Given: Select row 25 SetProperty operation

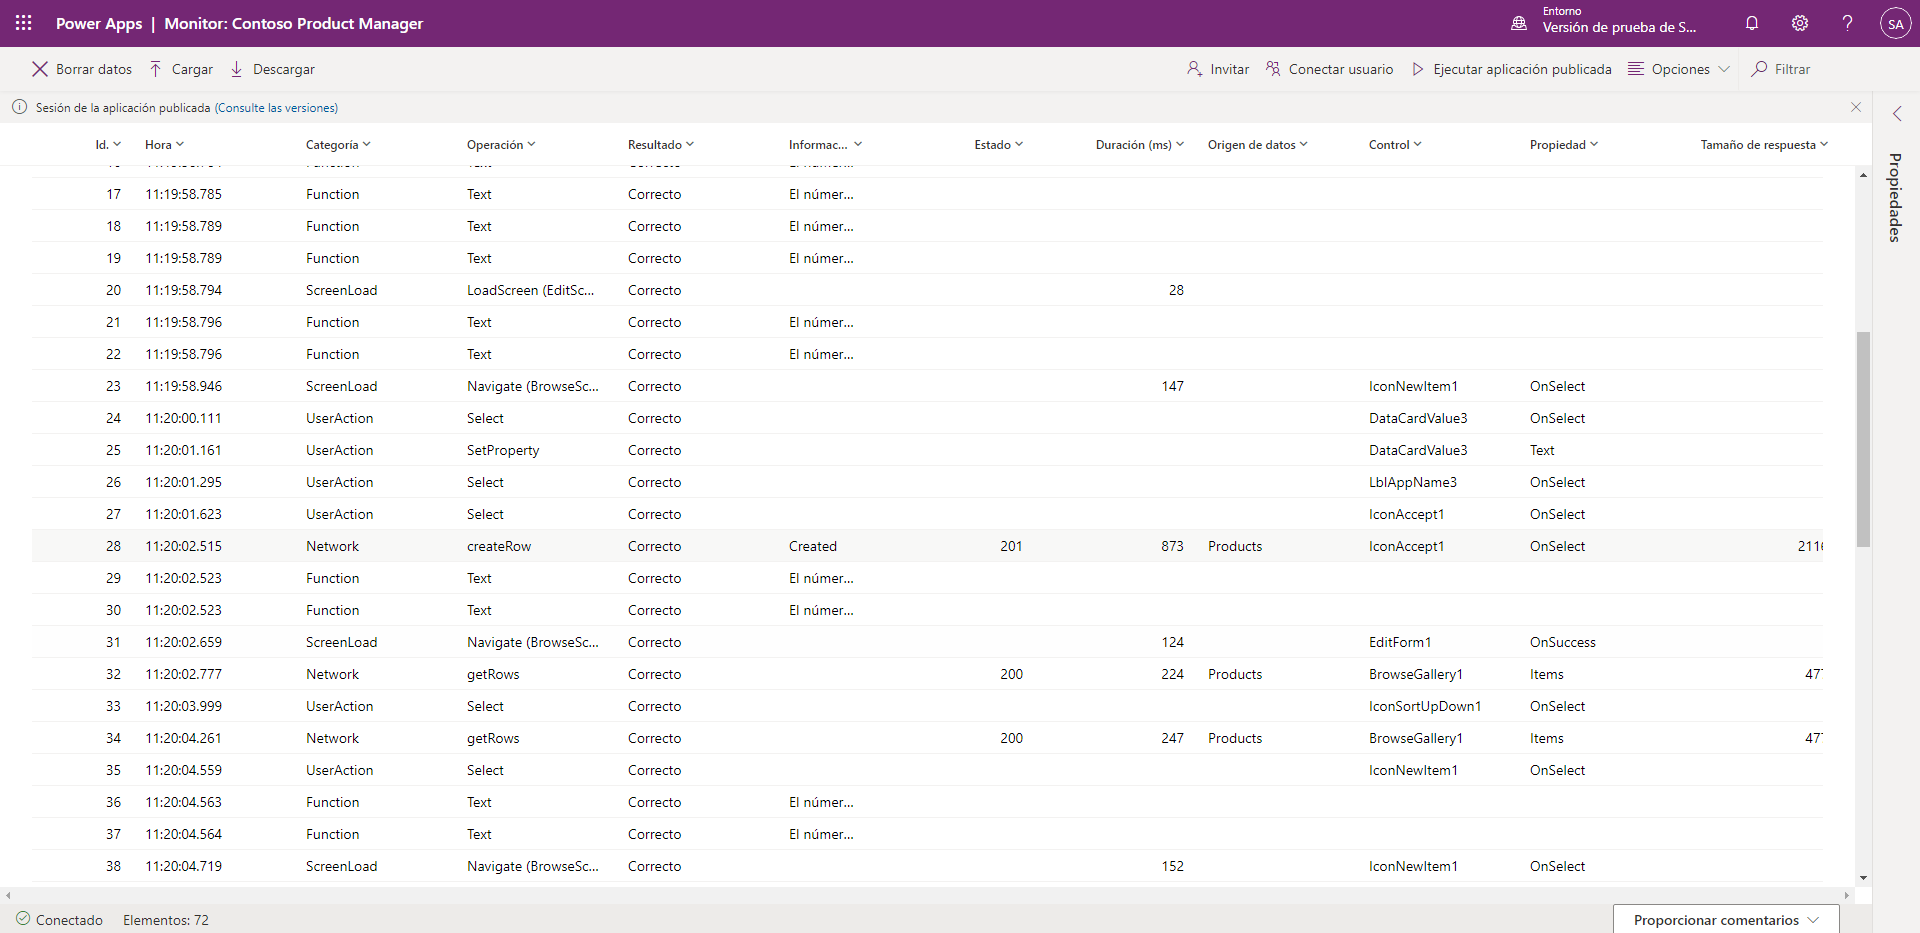Looking at the screenshot, I should point(503,450).
